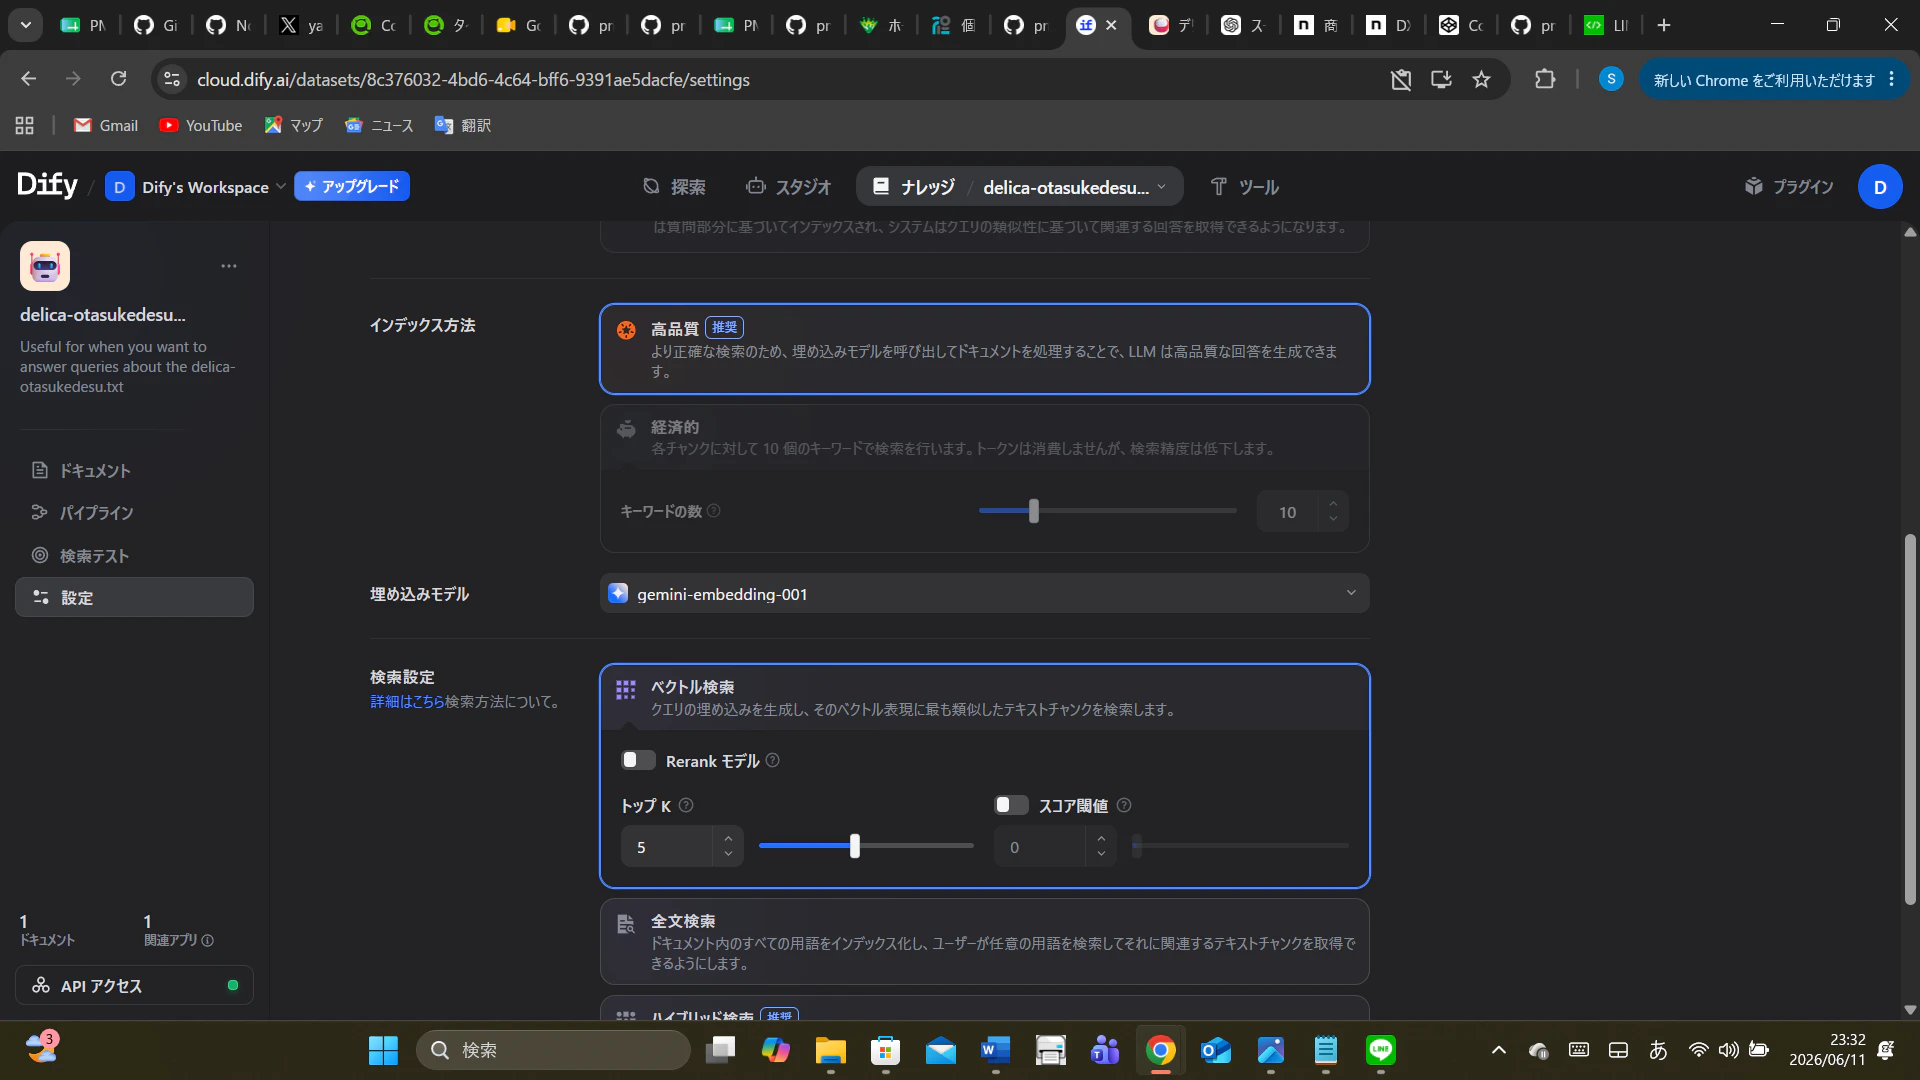Select the 高品質 index method
1920x1080 pixels.
tap(984, 349)
